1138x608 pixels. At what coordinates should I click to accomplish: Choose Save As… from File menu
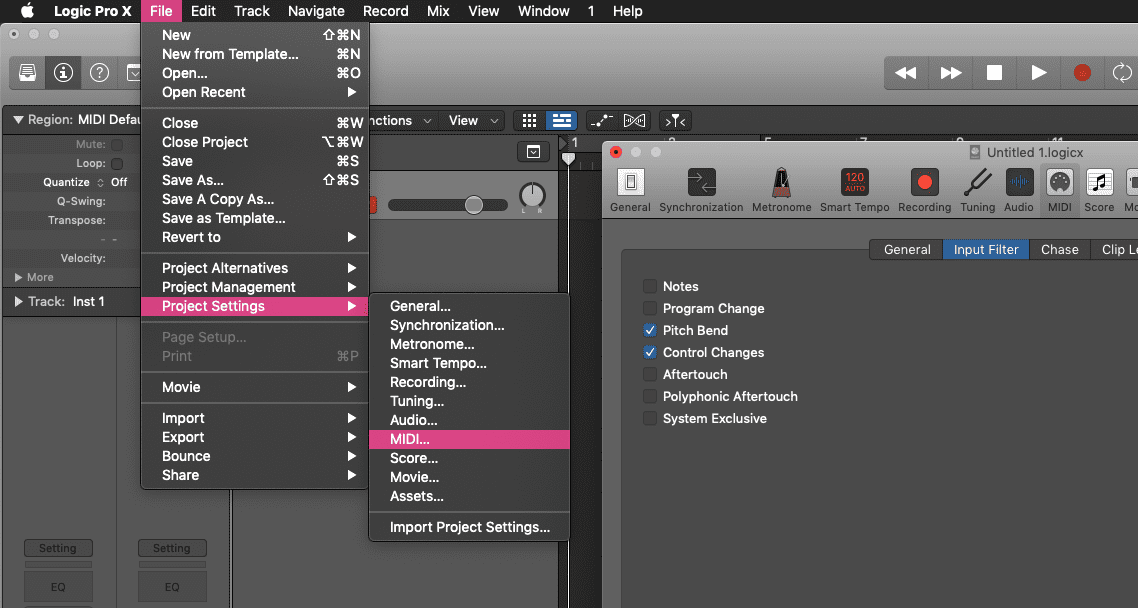(255, 180)
